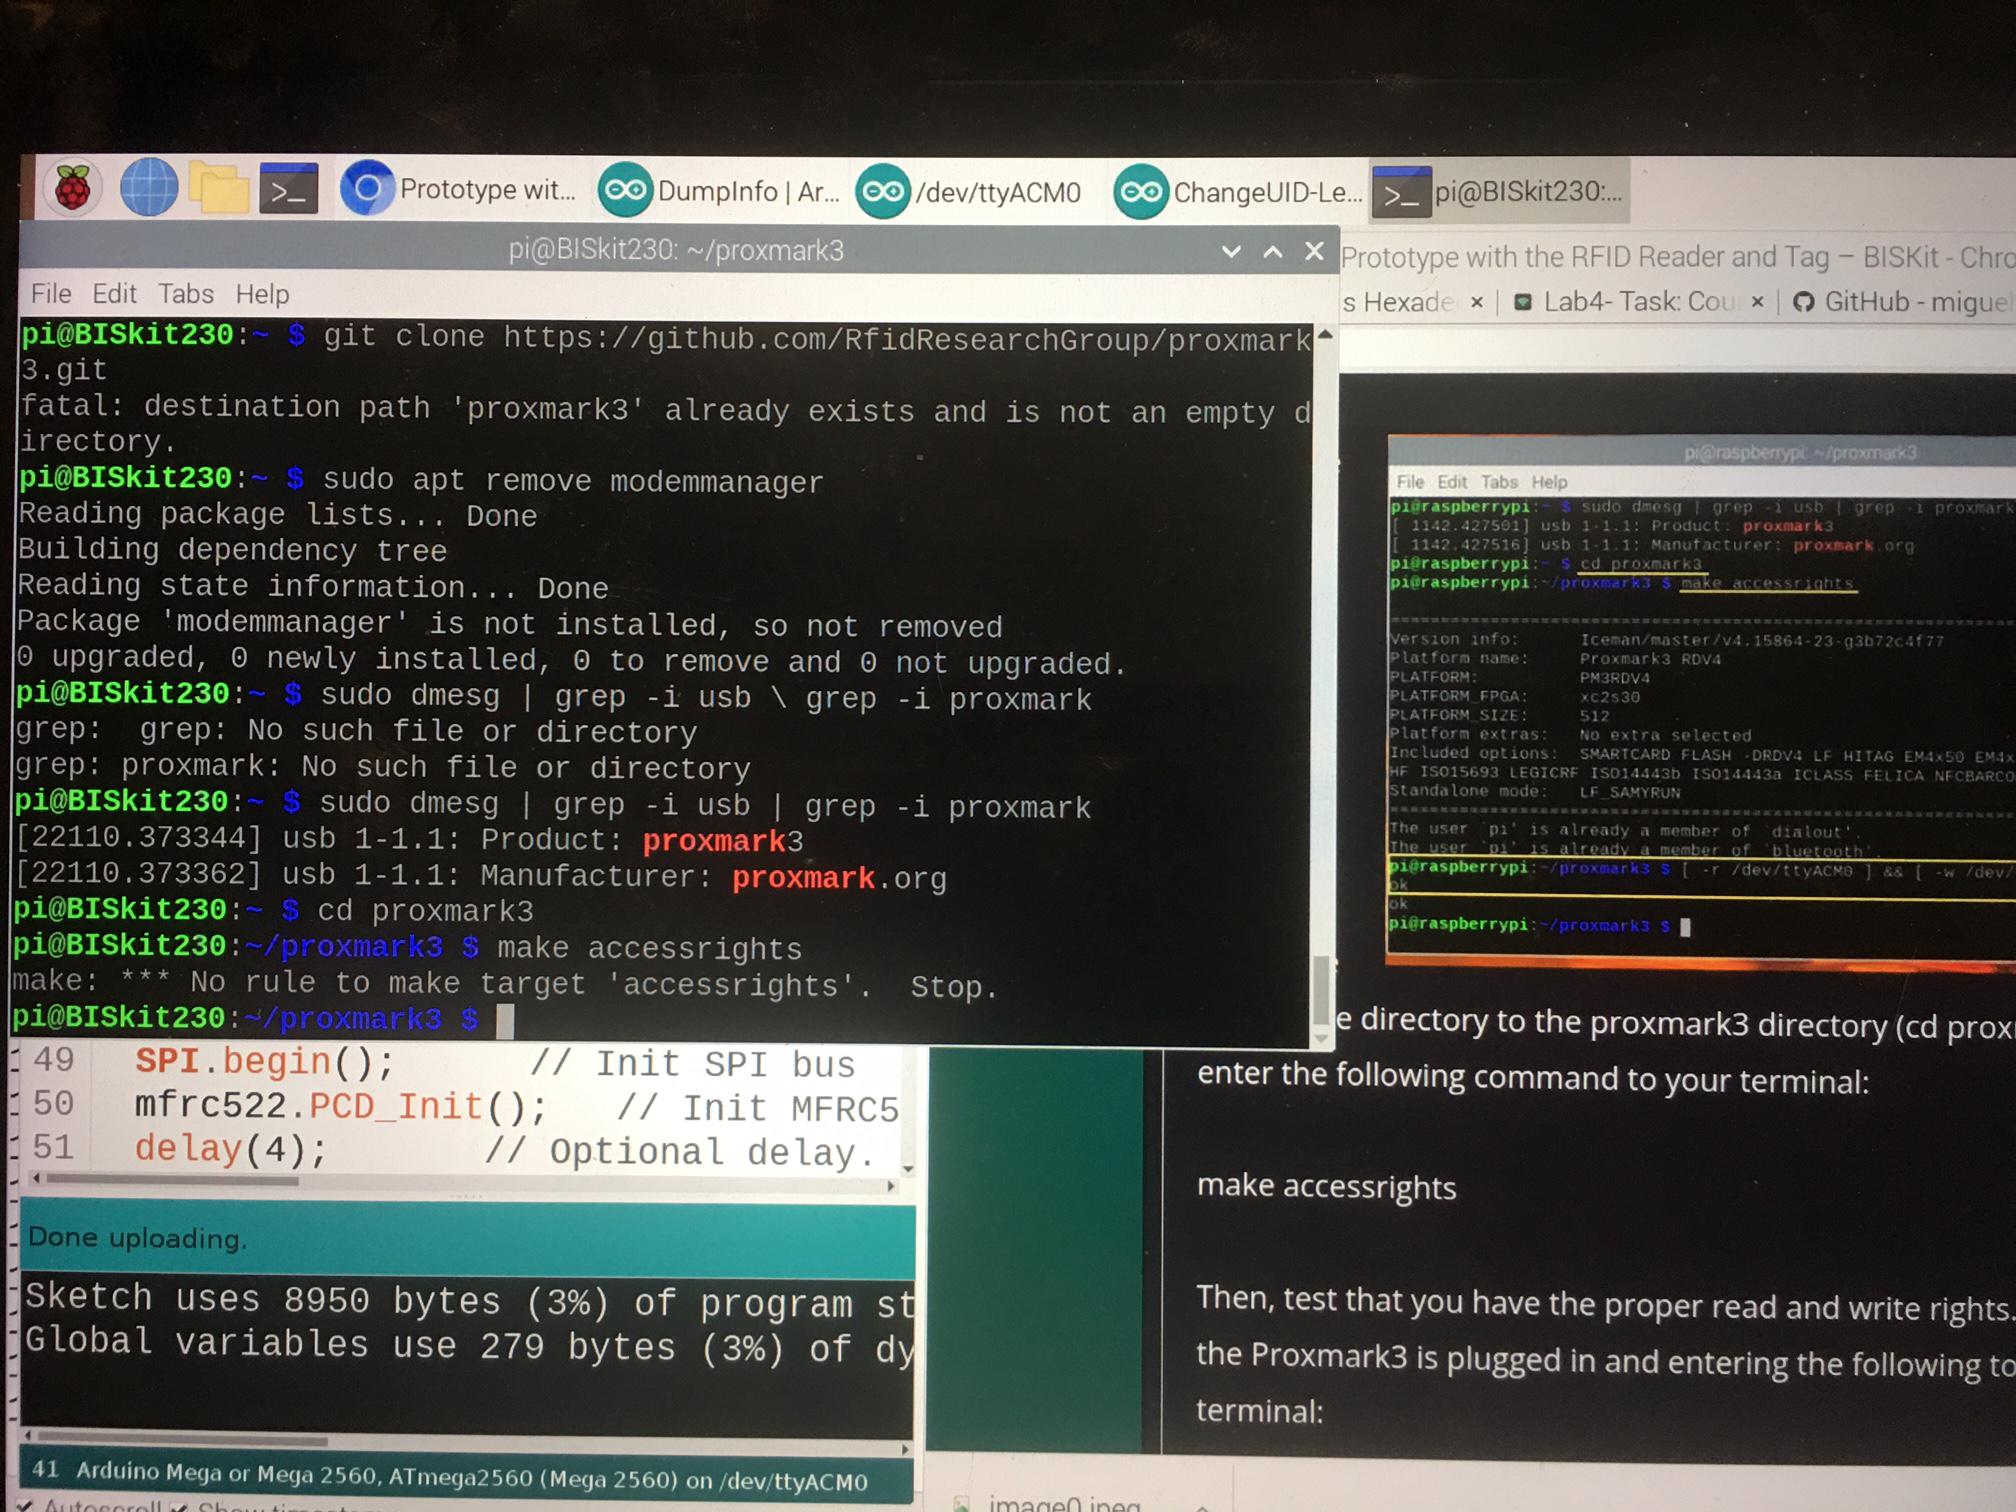
Task: Click the 'Done uploading.' status message
Action: point(136,1238)
